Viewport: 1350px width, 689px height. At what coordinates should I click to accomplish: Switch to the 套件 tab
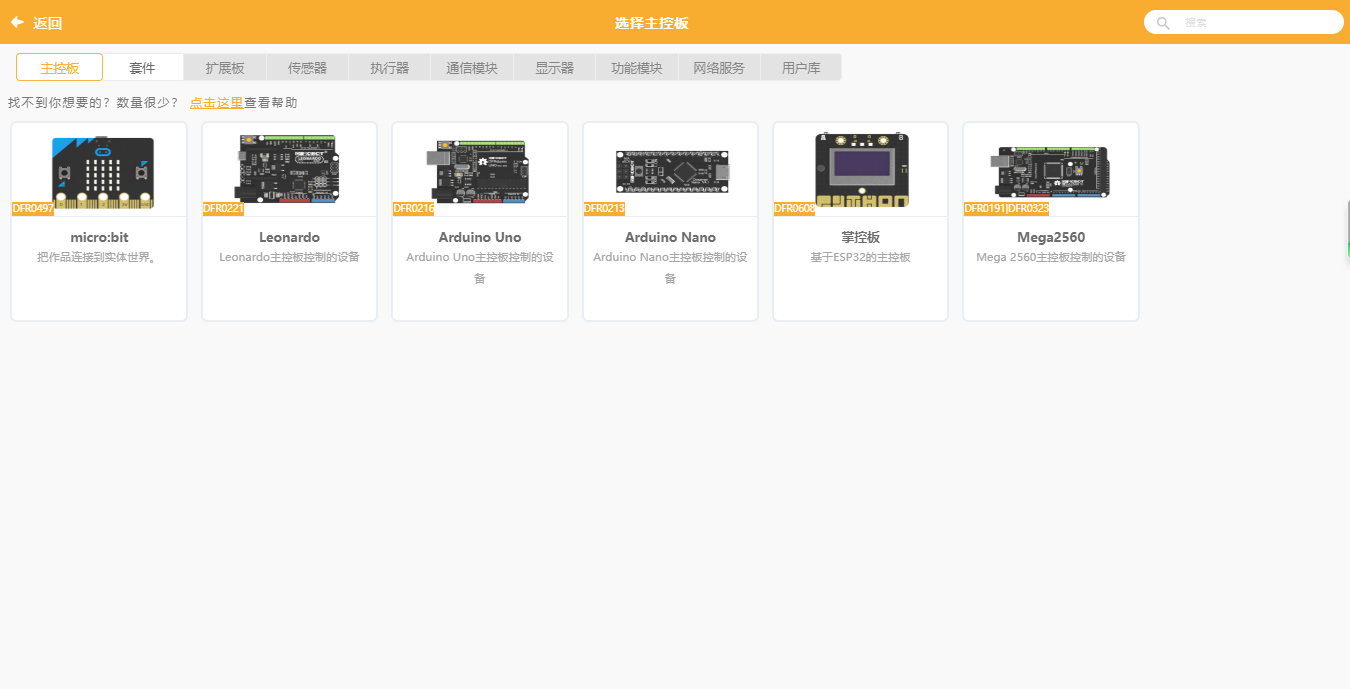[x=143, y=68]
